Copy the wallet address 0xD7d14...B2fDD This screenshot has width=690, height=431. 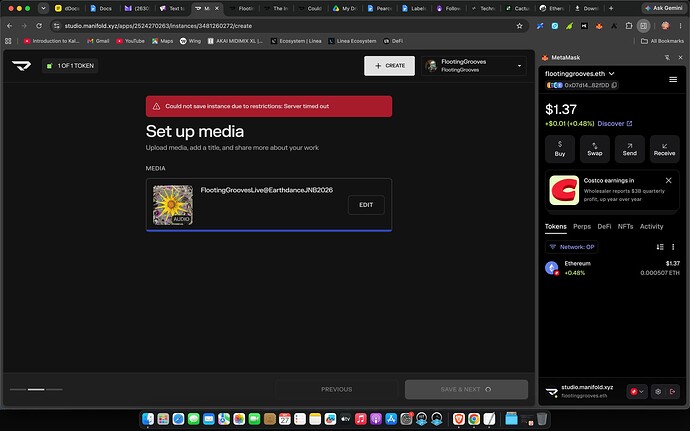[614, 85]
